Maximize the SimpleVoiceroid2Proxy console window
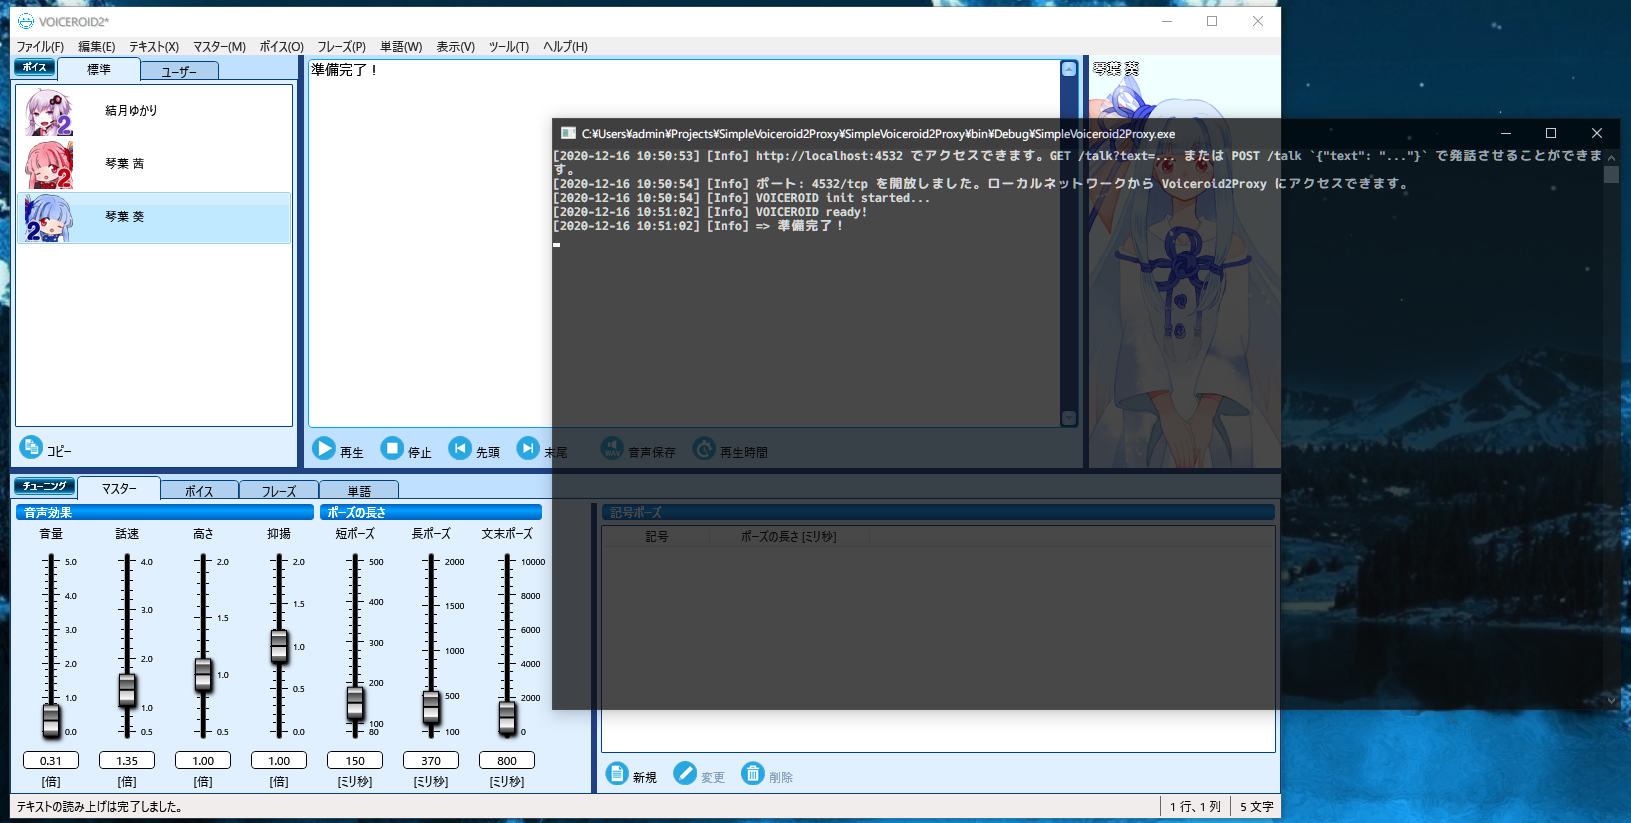 [x=1551, y=133]
